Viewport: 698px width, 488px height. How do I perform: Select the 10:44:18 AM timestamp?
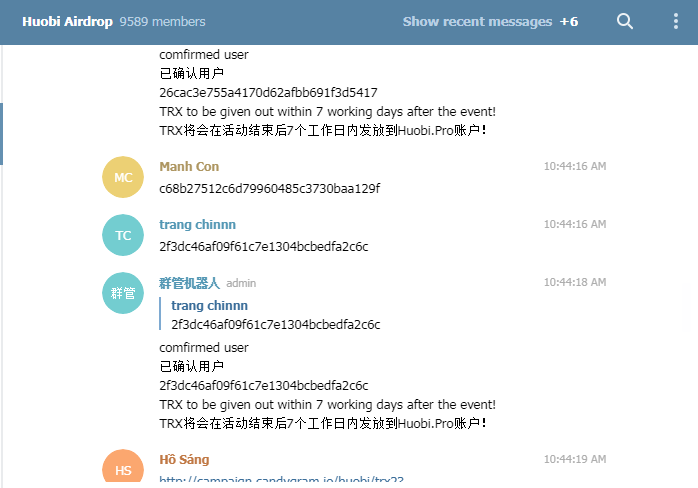click(x=575, y=282)
